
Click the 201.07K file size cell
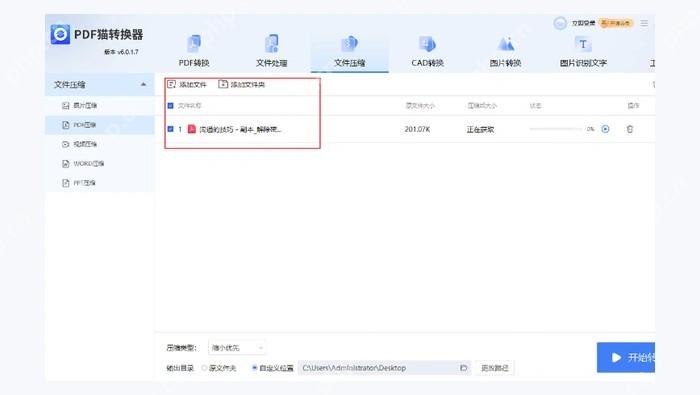417,129
